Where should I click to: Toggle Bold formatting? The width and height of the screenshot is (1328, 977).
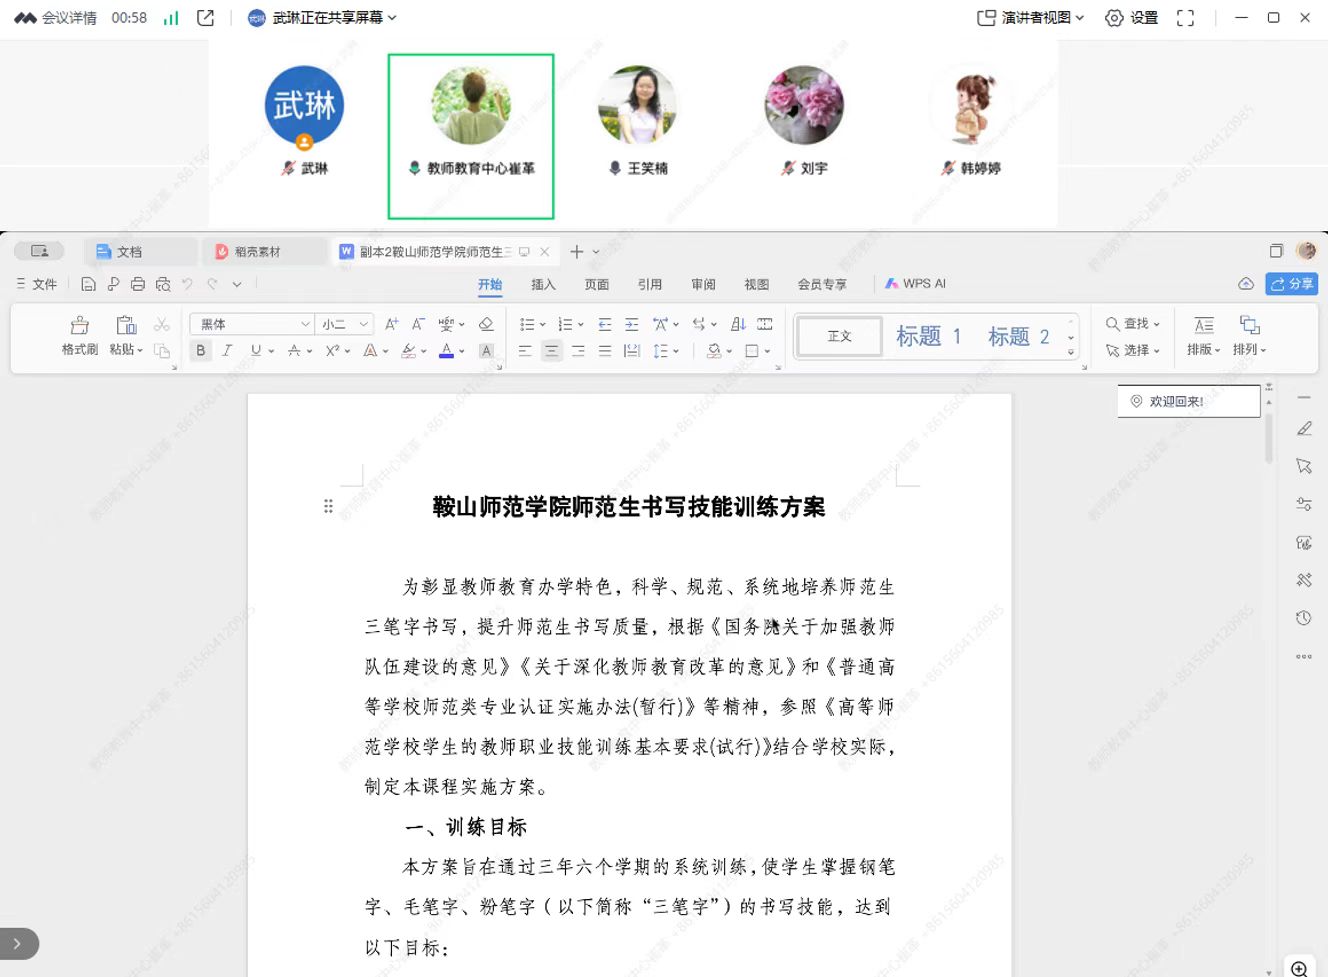tap(201, 351)
